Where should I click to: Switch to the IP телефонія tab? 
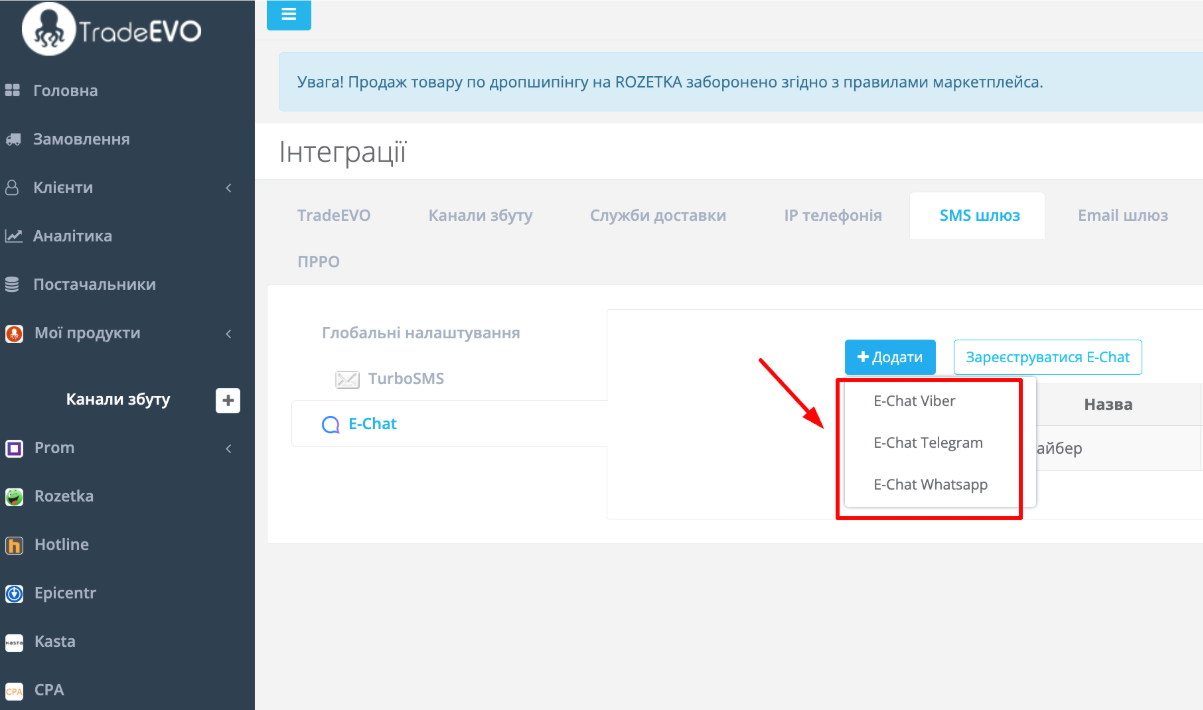pyautogui.click(x=833, y=215)
